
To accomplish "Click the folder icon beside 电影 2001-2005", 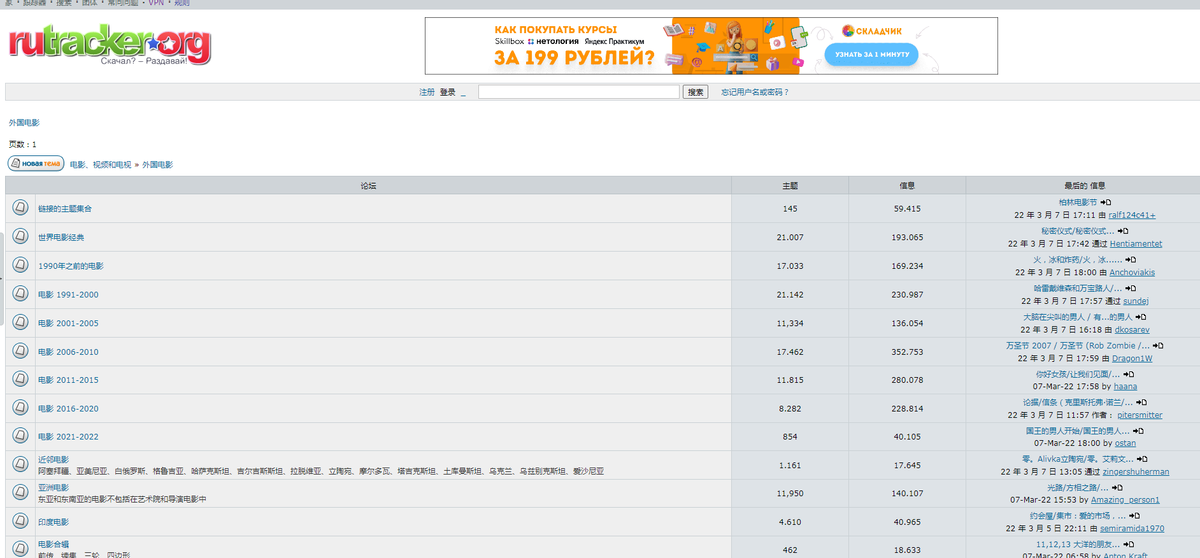I will click(x=20, y=323).
